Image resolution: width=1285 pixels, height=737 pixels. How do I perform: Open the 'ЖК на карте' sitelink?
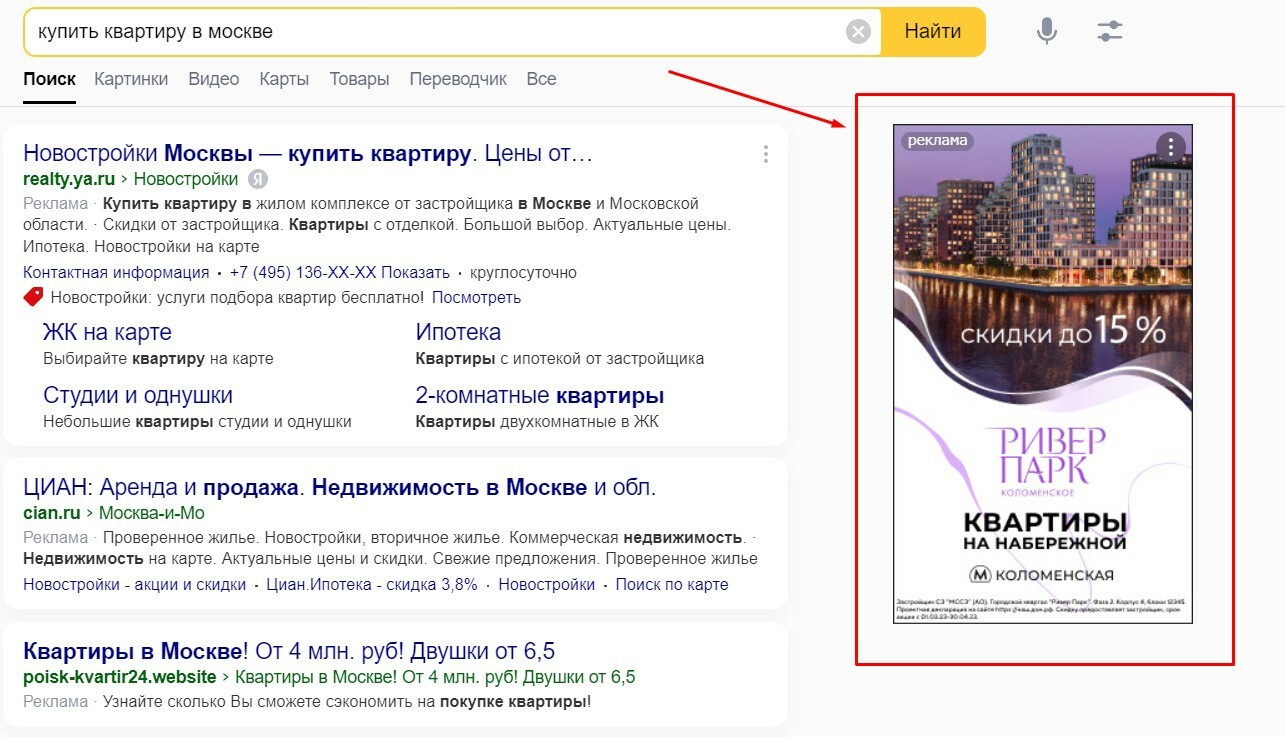(x=107, y=332)
